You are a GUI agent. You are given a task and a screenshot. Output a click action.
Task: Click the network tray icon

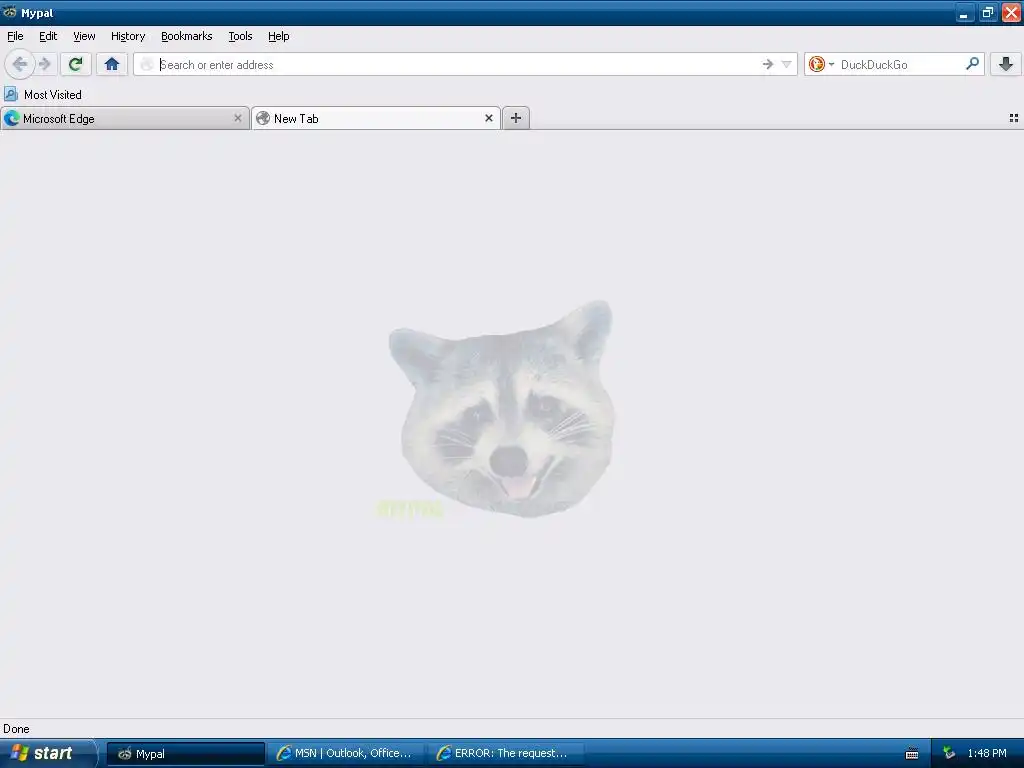(949, 754)
